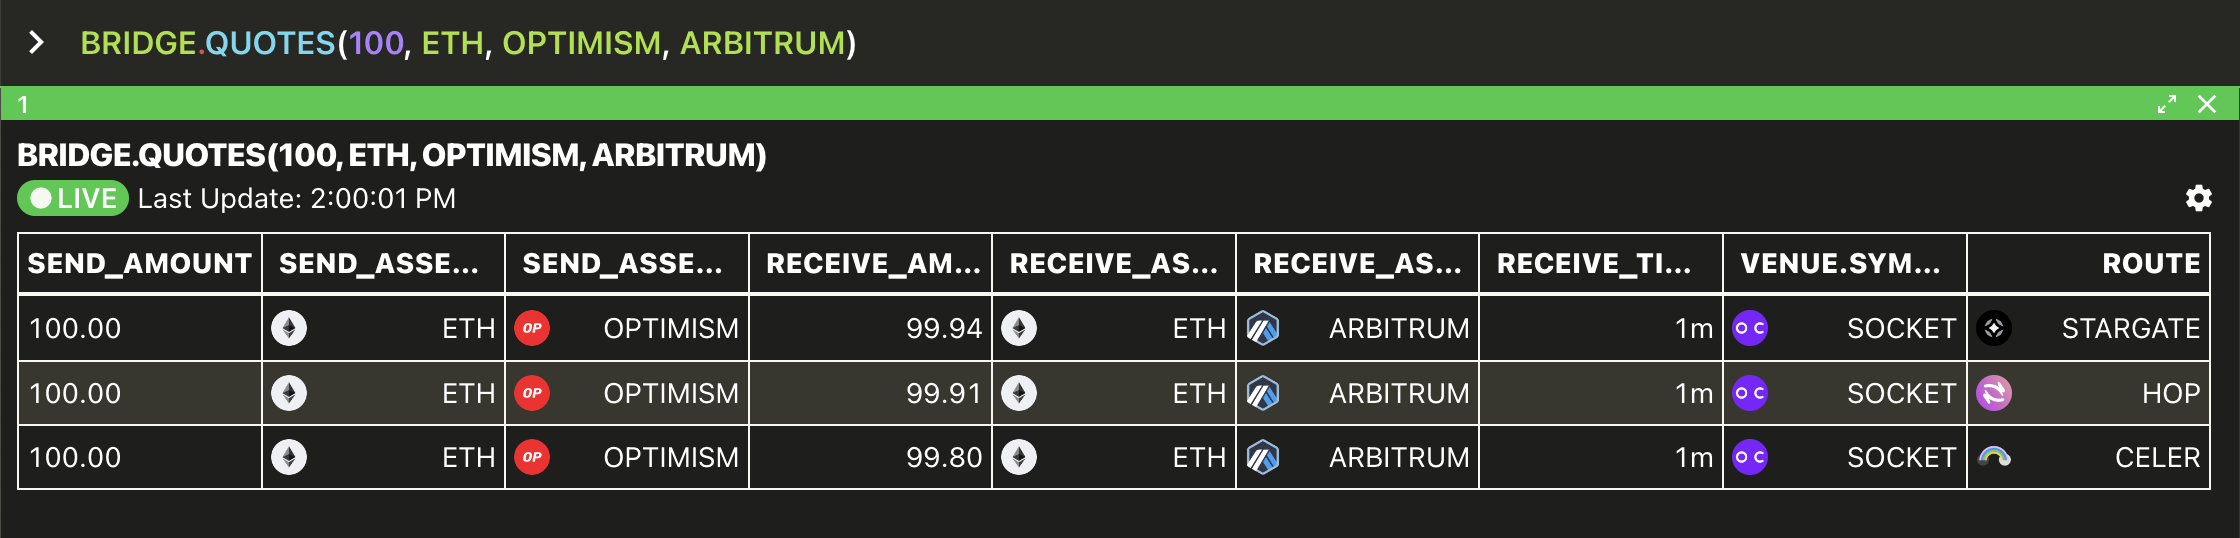Sort by RECEIVE_AM... column header

point(870,263)
